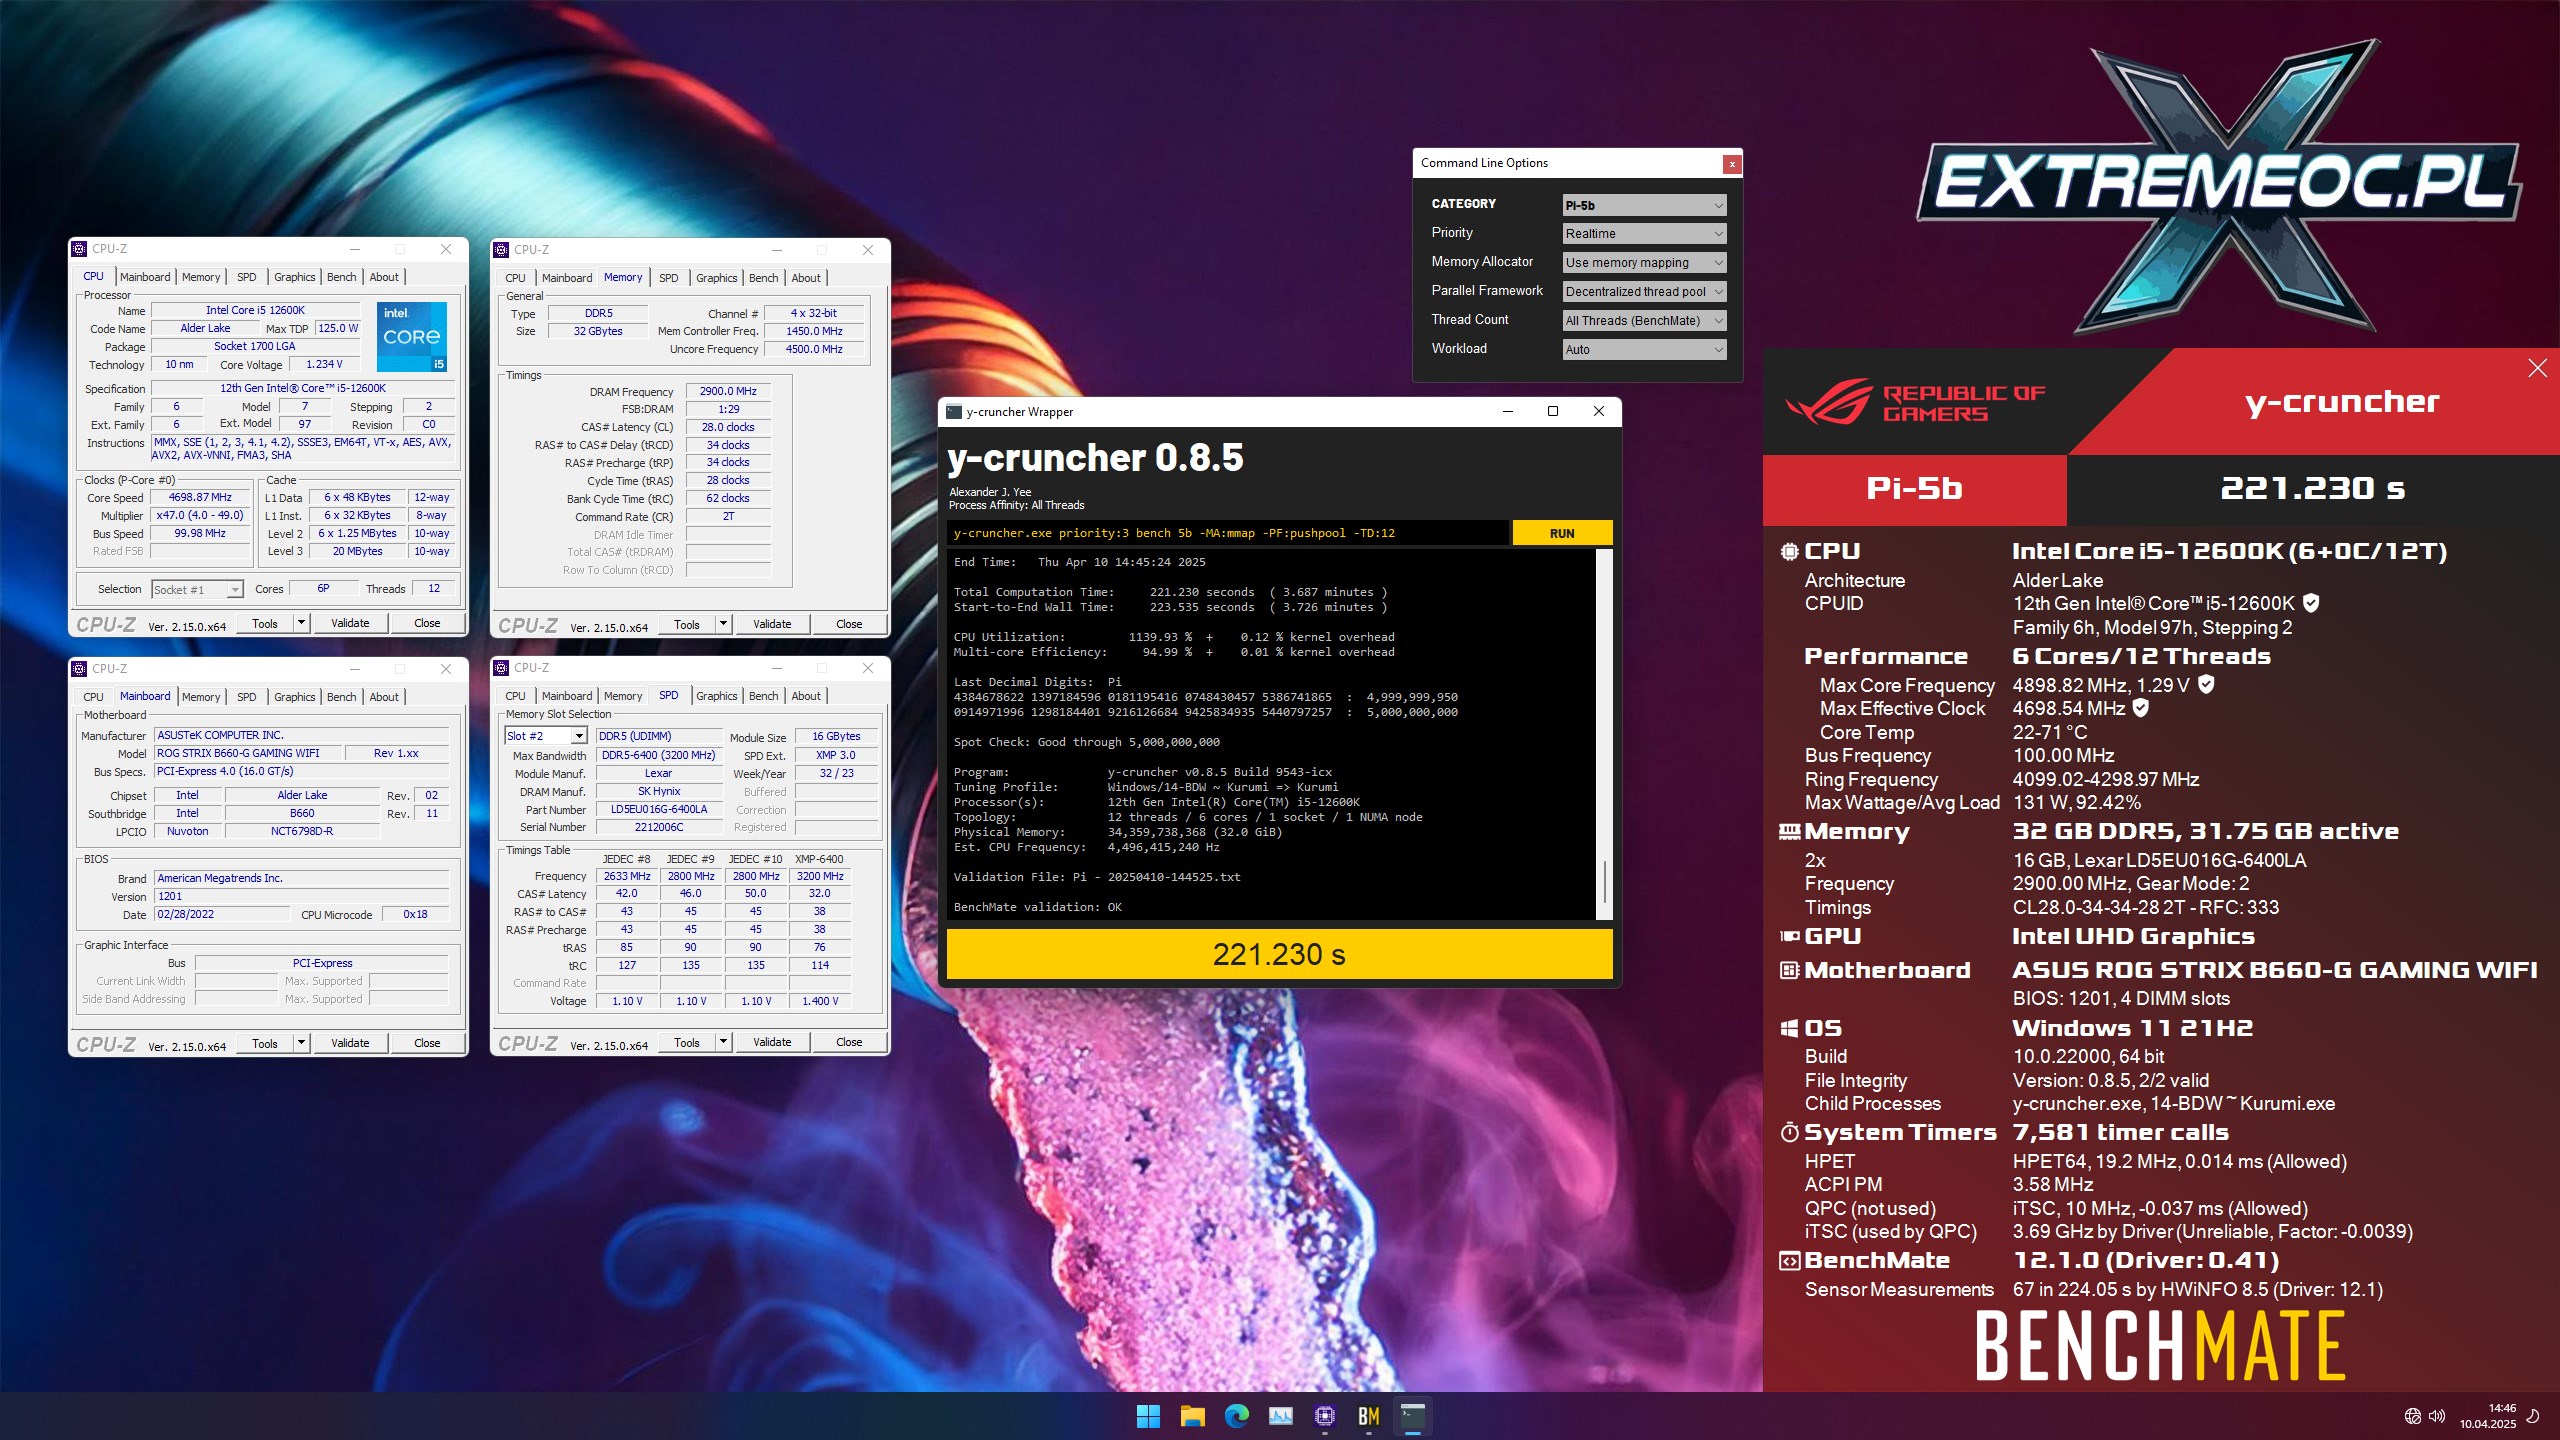Open About tab in CPU-Z Mainboard window
The width and height of the screenshot is (2560, 1440).
(x=384, y=697)
